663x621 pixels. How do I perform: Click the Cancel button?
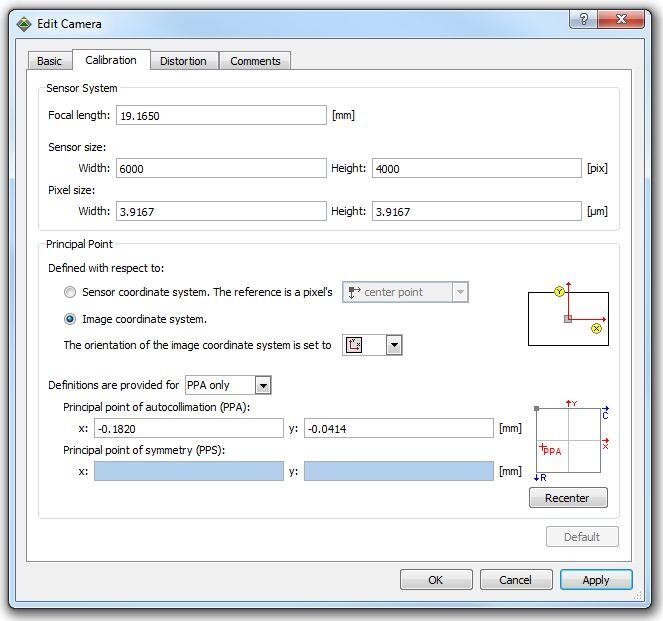pyautogui.click(x=516, y=580)
